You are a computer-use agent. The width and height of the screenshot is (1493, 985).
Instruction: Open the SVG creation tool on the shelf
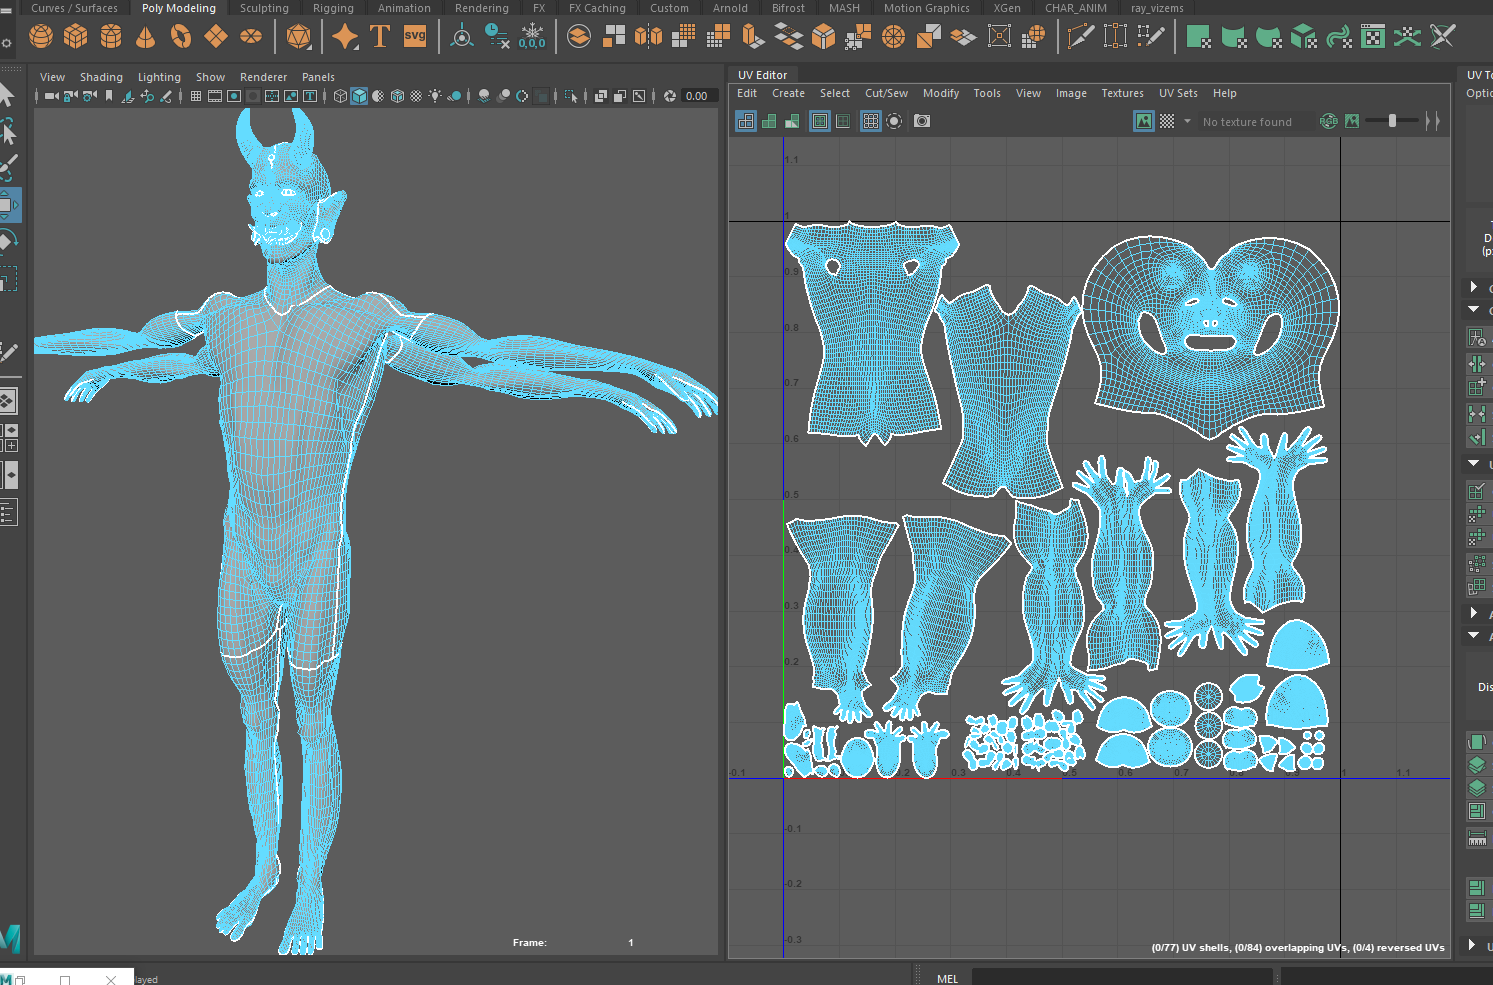point(414,36)
